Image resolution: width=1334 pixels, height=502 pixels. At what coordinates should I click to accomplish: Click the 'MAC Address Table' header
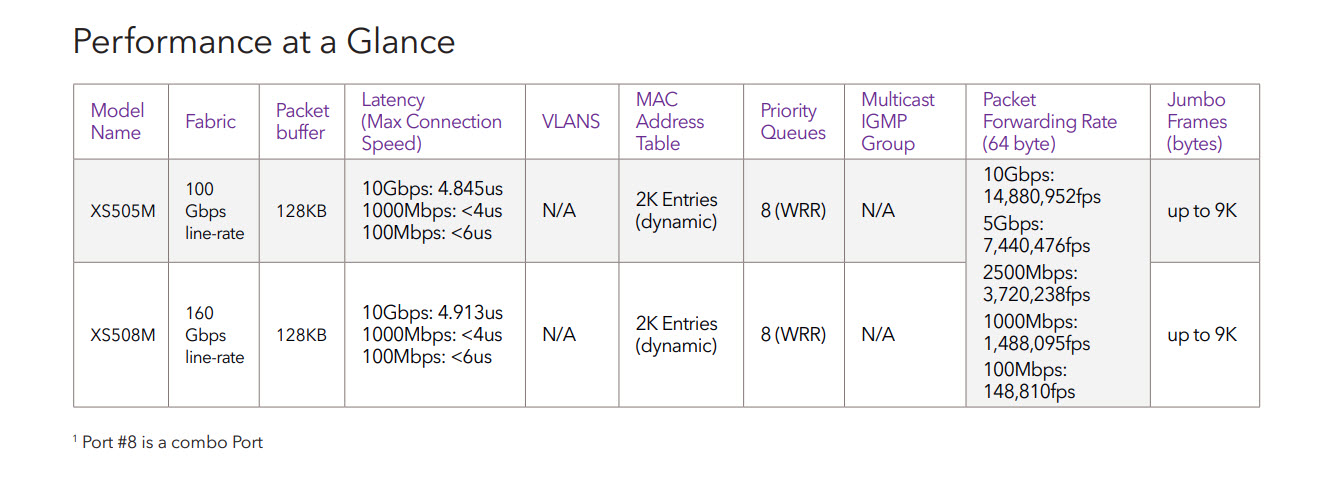[670, 121]
